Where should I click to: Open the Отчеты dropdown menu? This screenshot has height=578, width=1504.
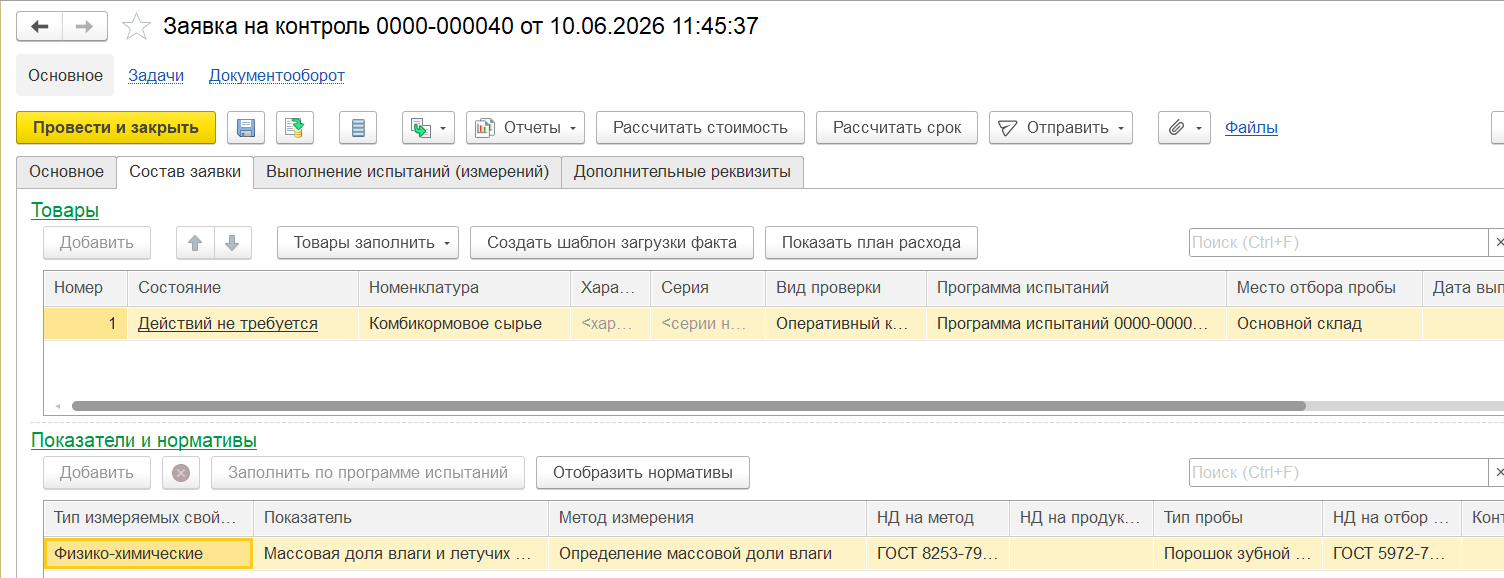point(526,128)
